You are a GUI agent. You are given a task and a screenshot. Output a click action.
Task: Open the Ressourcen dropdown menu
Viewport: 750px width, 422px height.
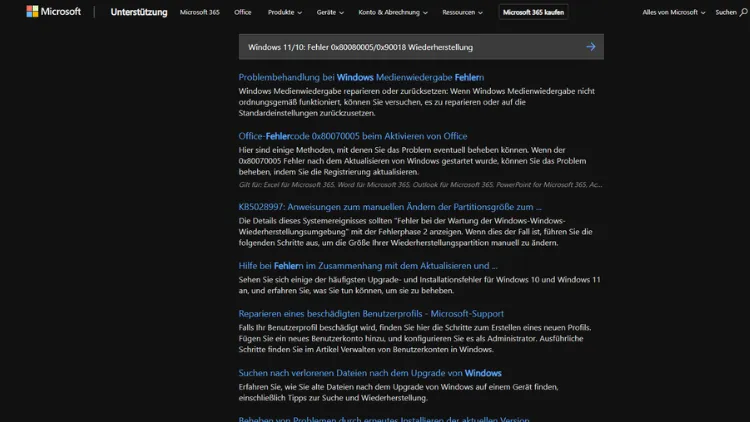coord(462,12)
